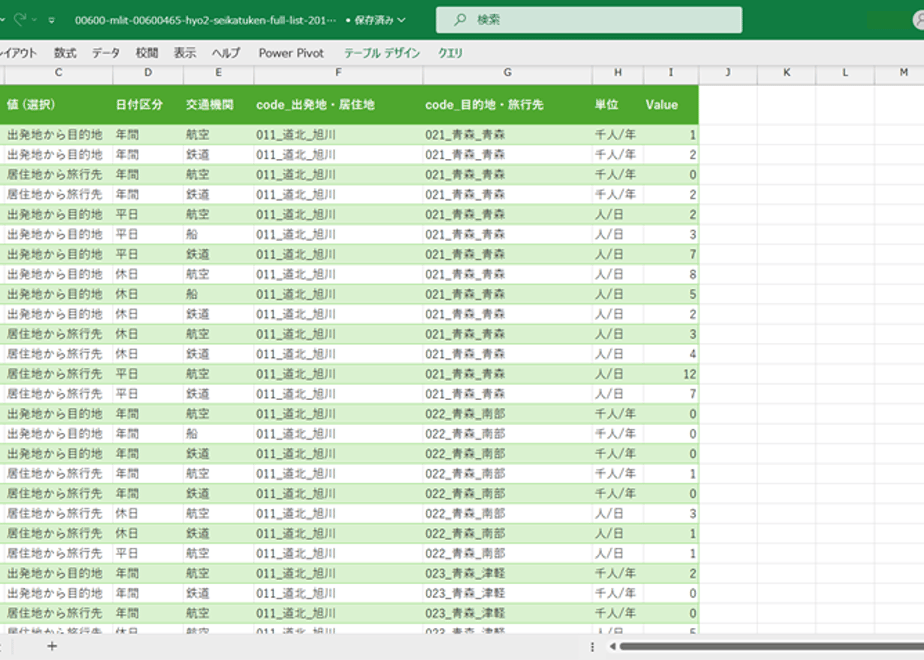Click the 単位 table header cell
The width and height of the screenshot is (924, 660).
click(x=618, y=105)
